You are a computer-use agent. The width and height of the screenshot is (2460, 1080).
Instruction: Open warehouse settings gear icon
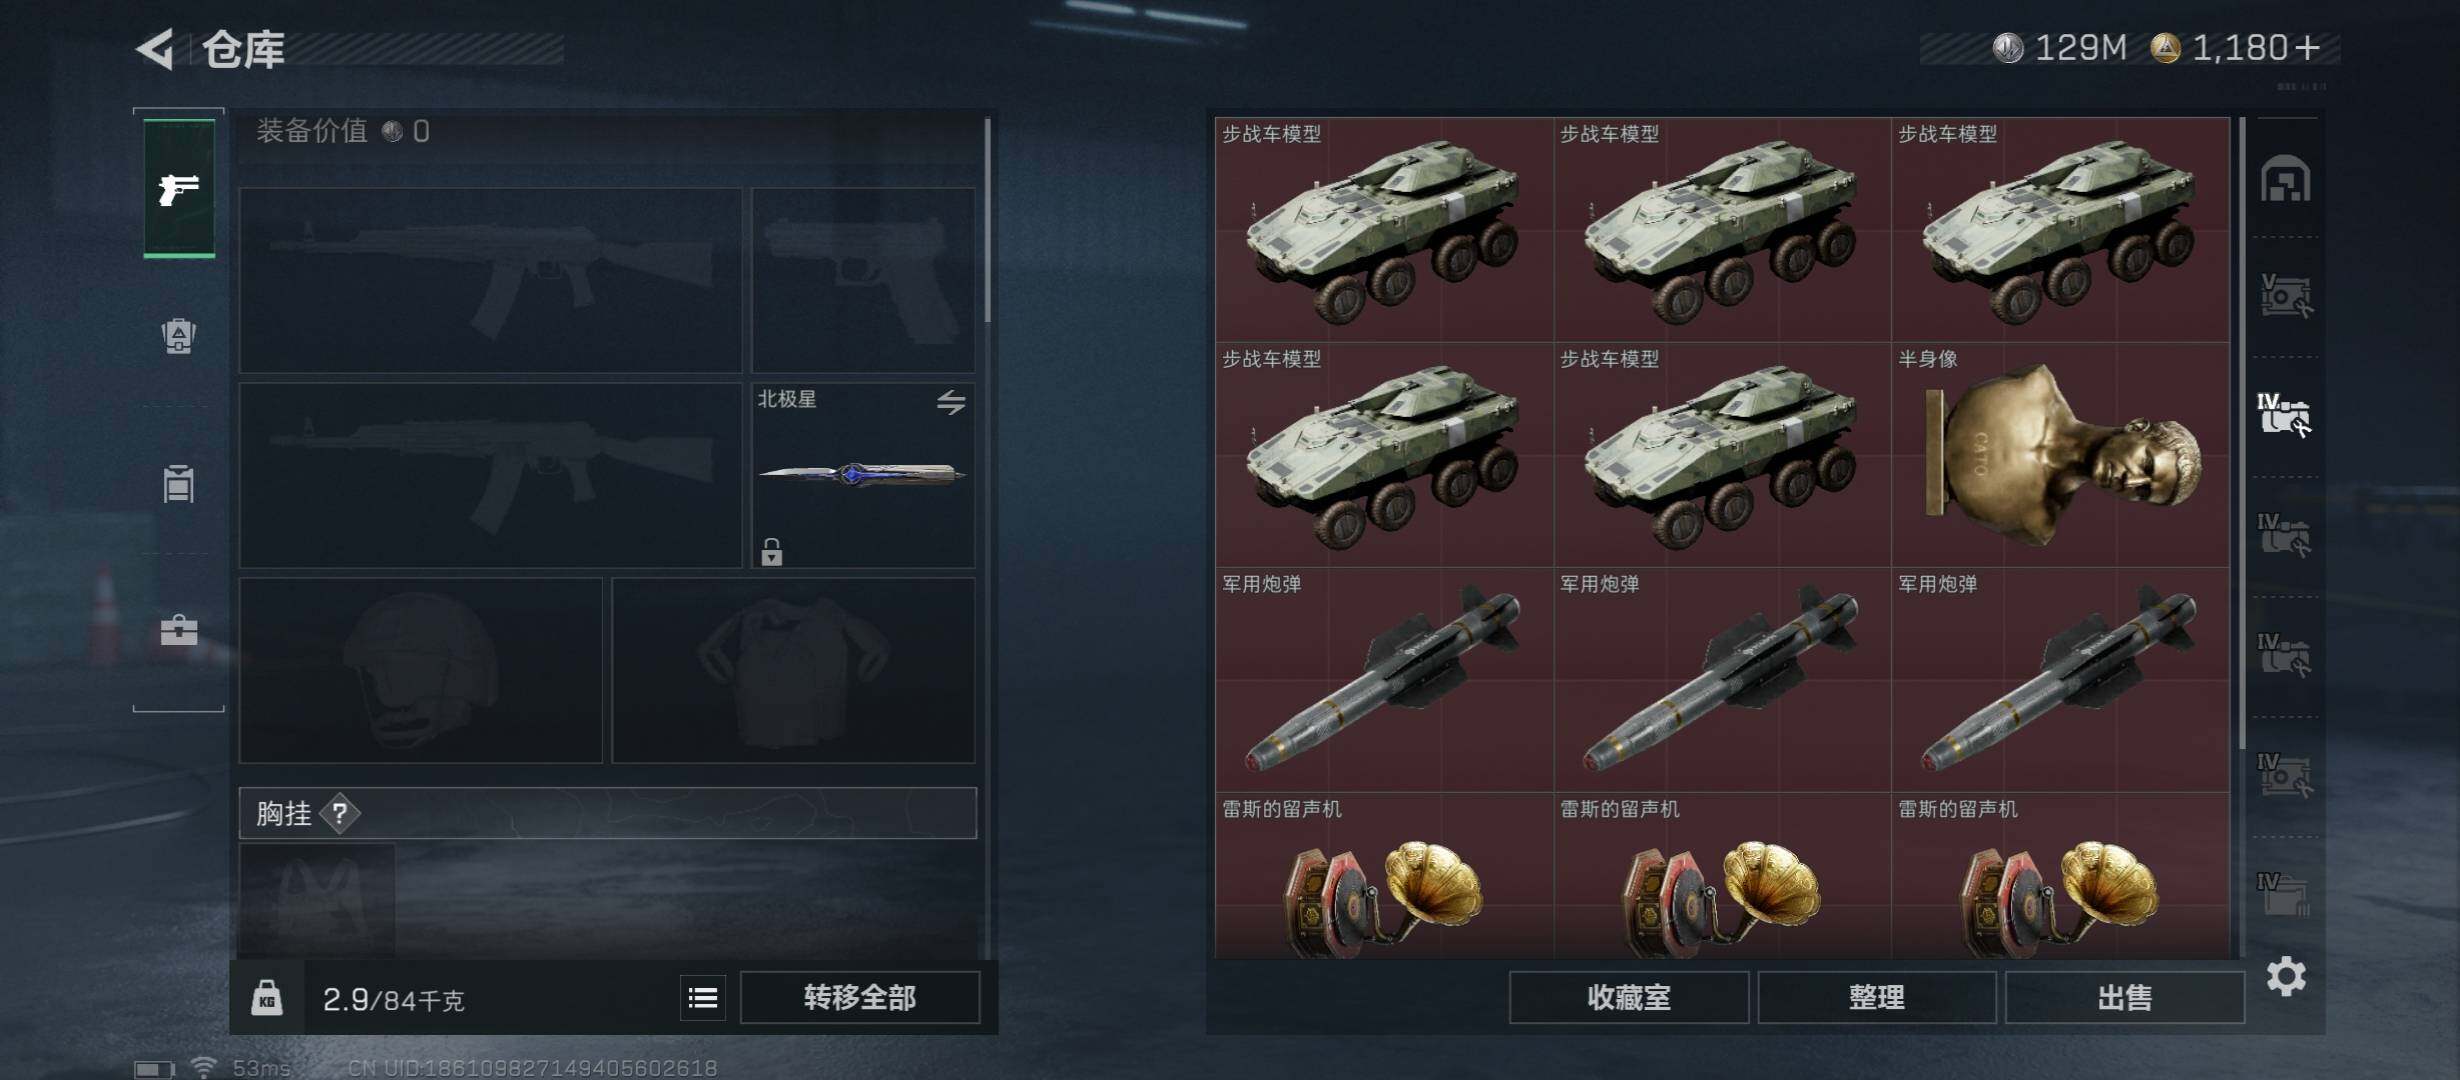click(x=2286, y=976)
